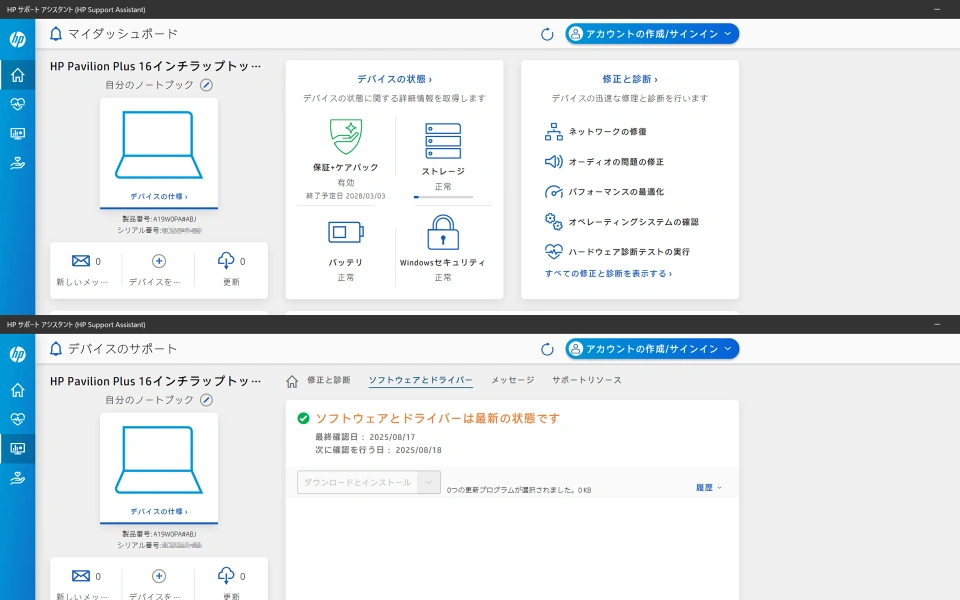
Task: Open the メッセージ tab
Action: click(512, 380)
